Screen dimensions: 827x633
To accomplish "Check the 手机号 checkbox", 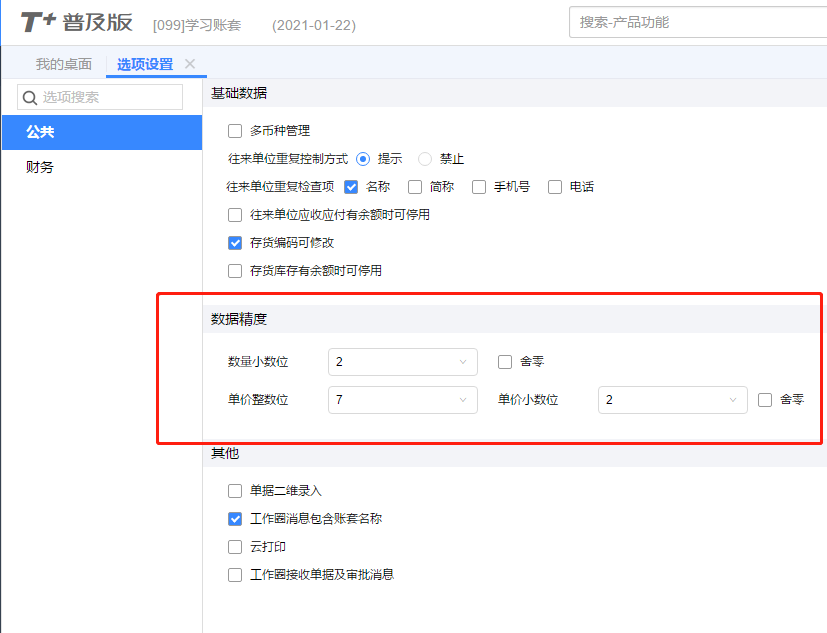I will coord(479,187).
